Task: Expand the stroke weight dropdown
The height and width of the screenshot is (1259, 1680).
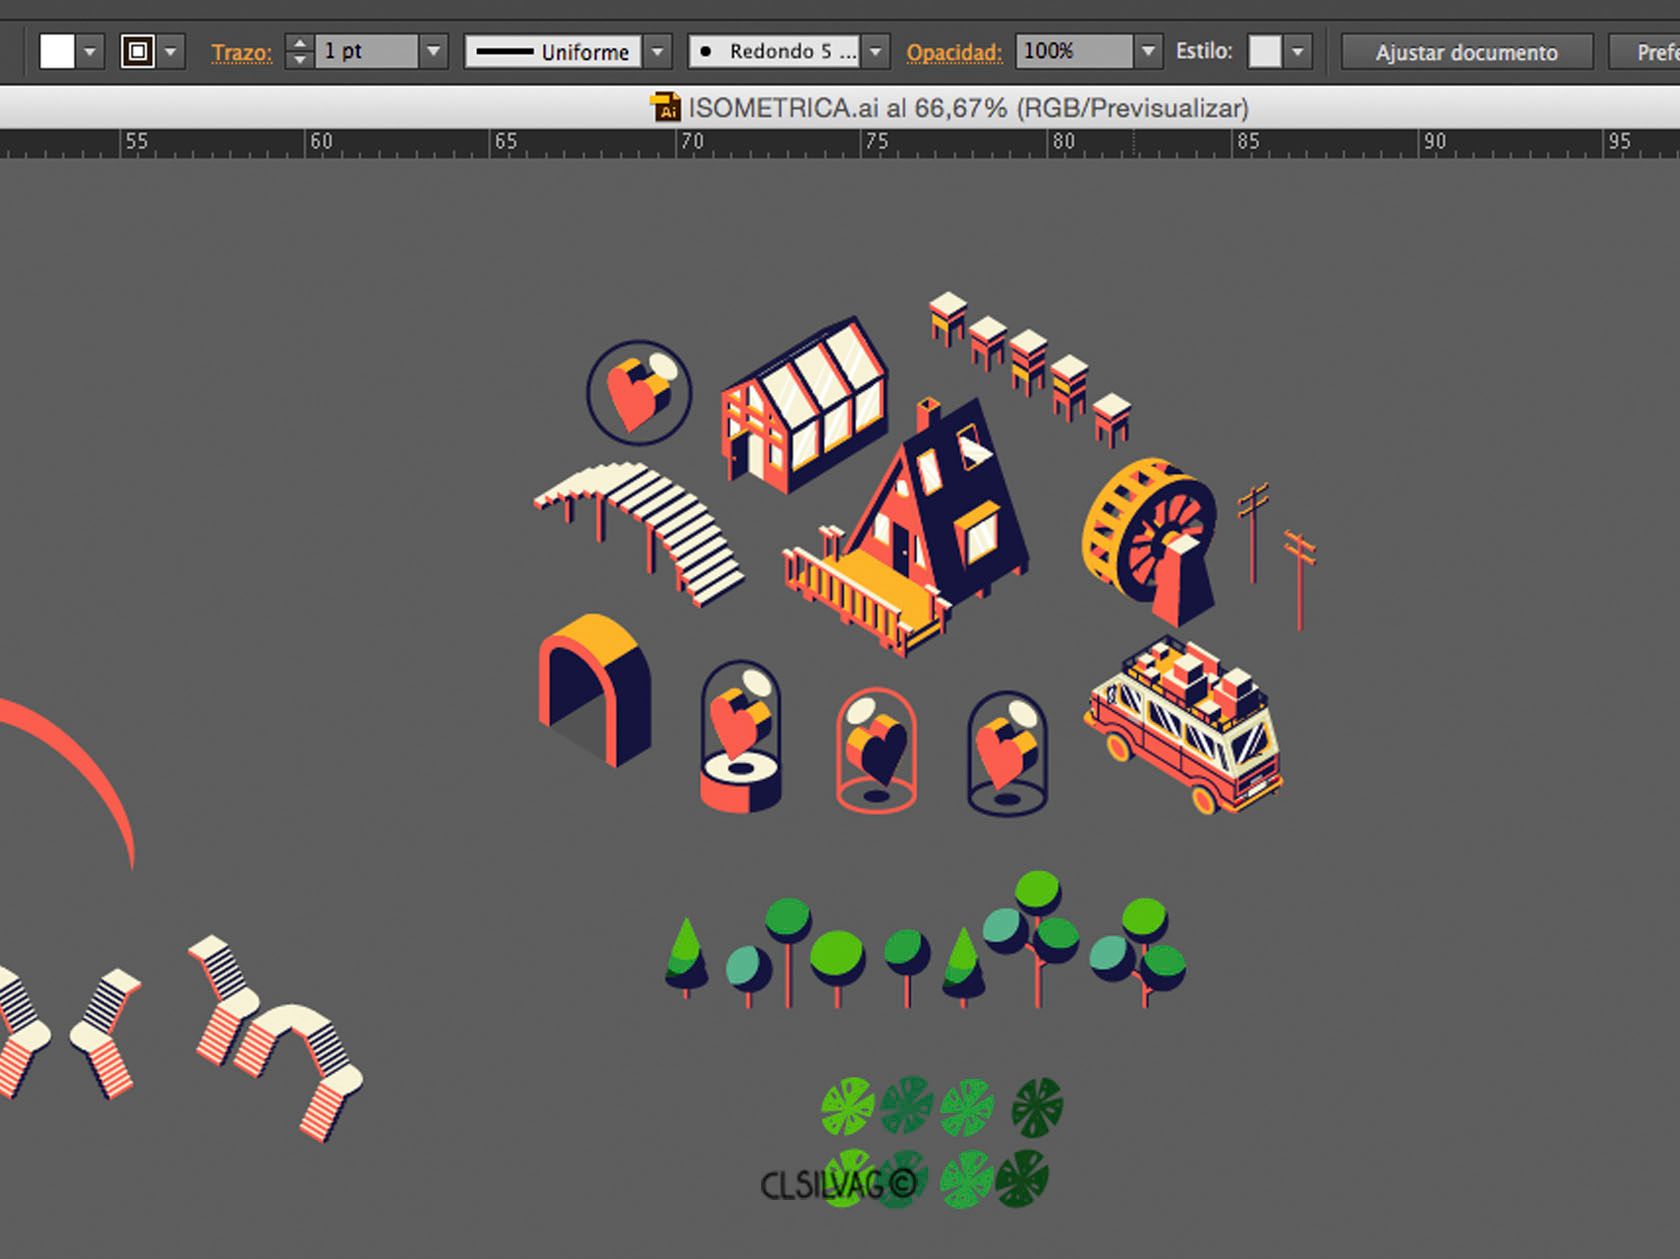Action: pyautogui.click(x=433, y=51)
